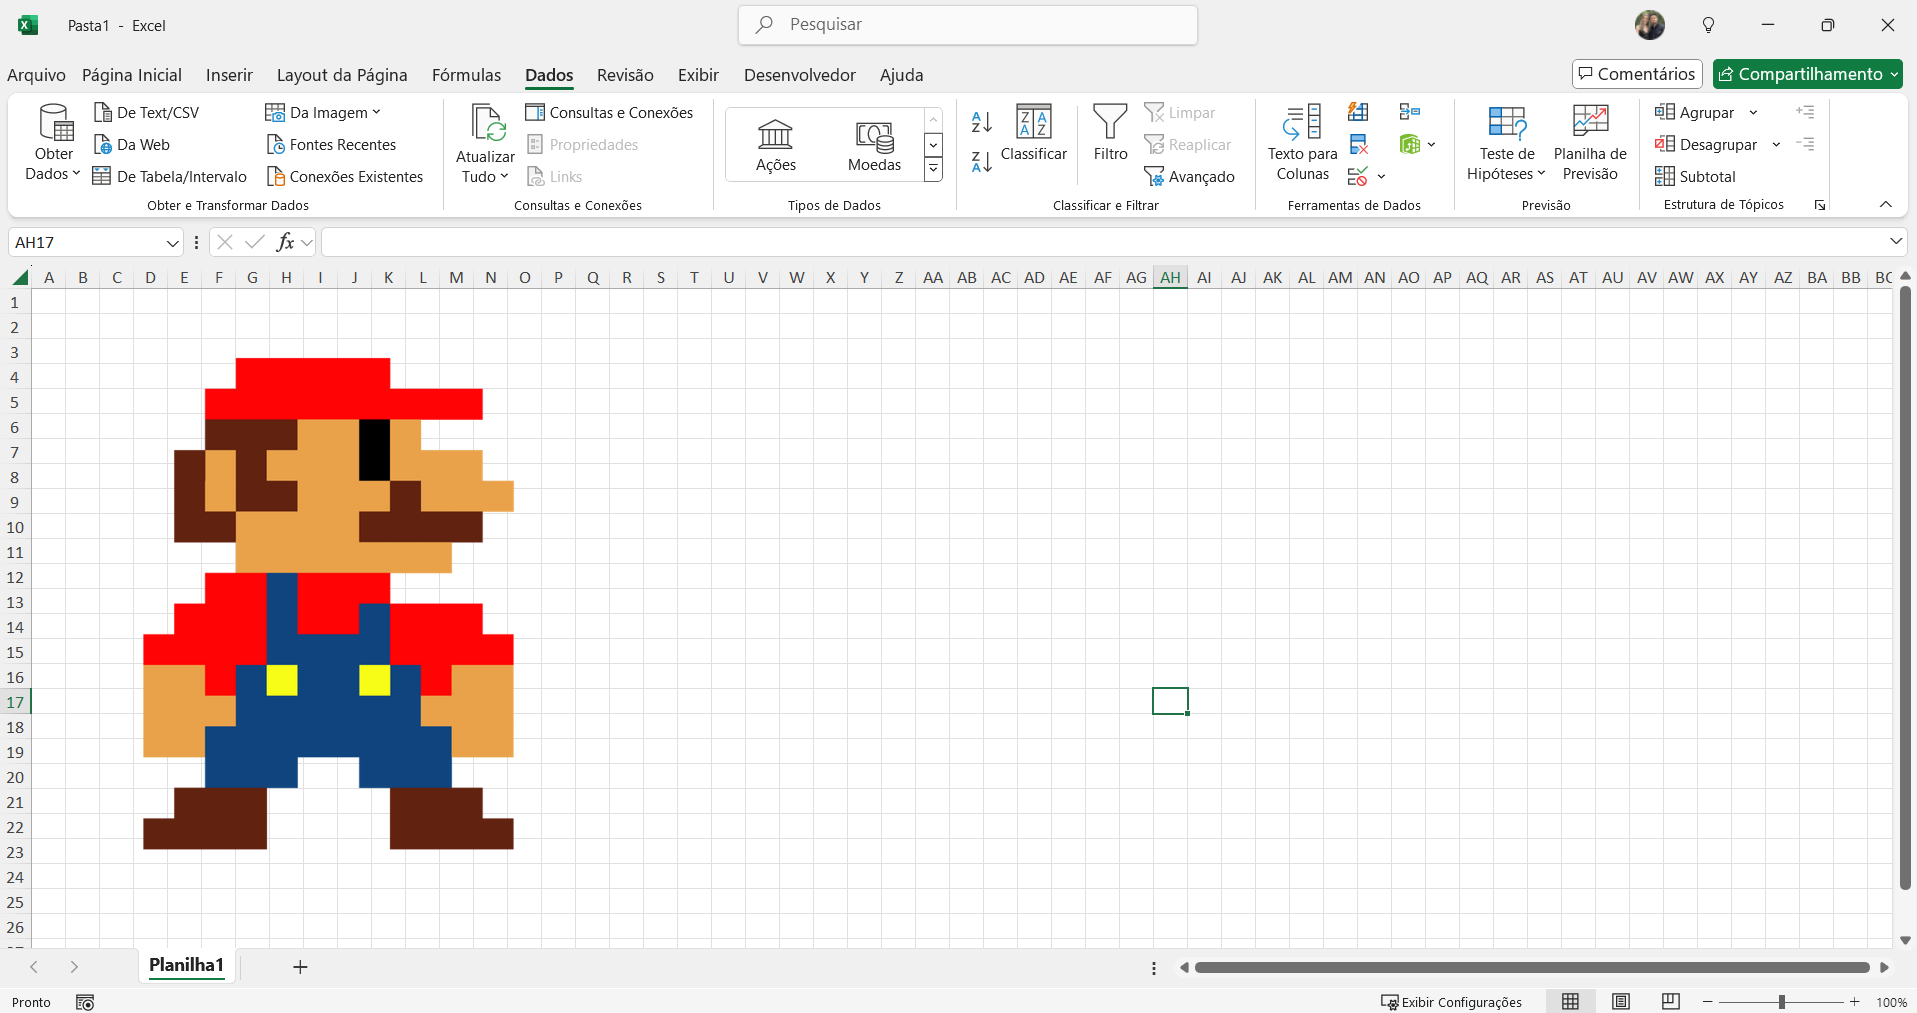Switch to Página Inicial tab
Image resolution: width=1917 pixels, height=1013 pixels.
(x=132, y=75)
